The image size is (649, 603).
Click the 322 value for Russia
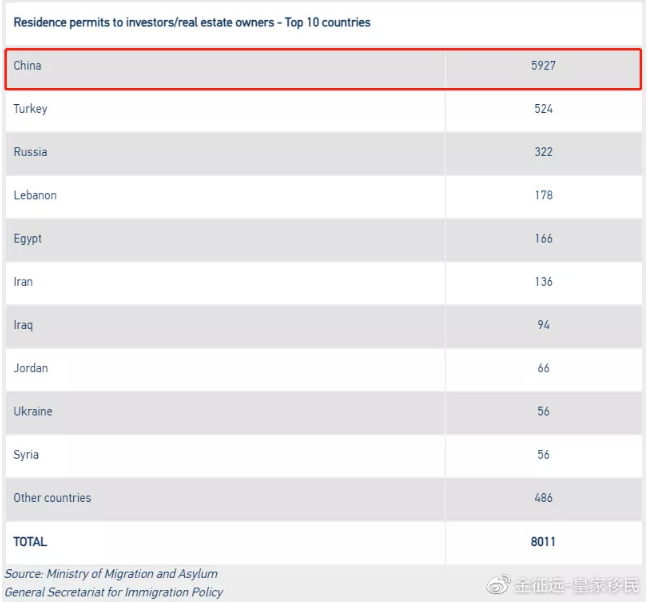point(543,152)
